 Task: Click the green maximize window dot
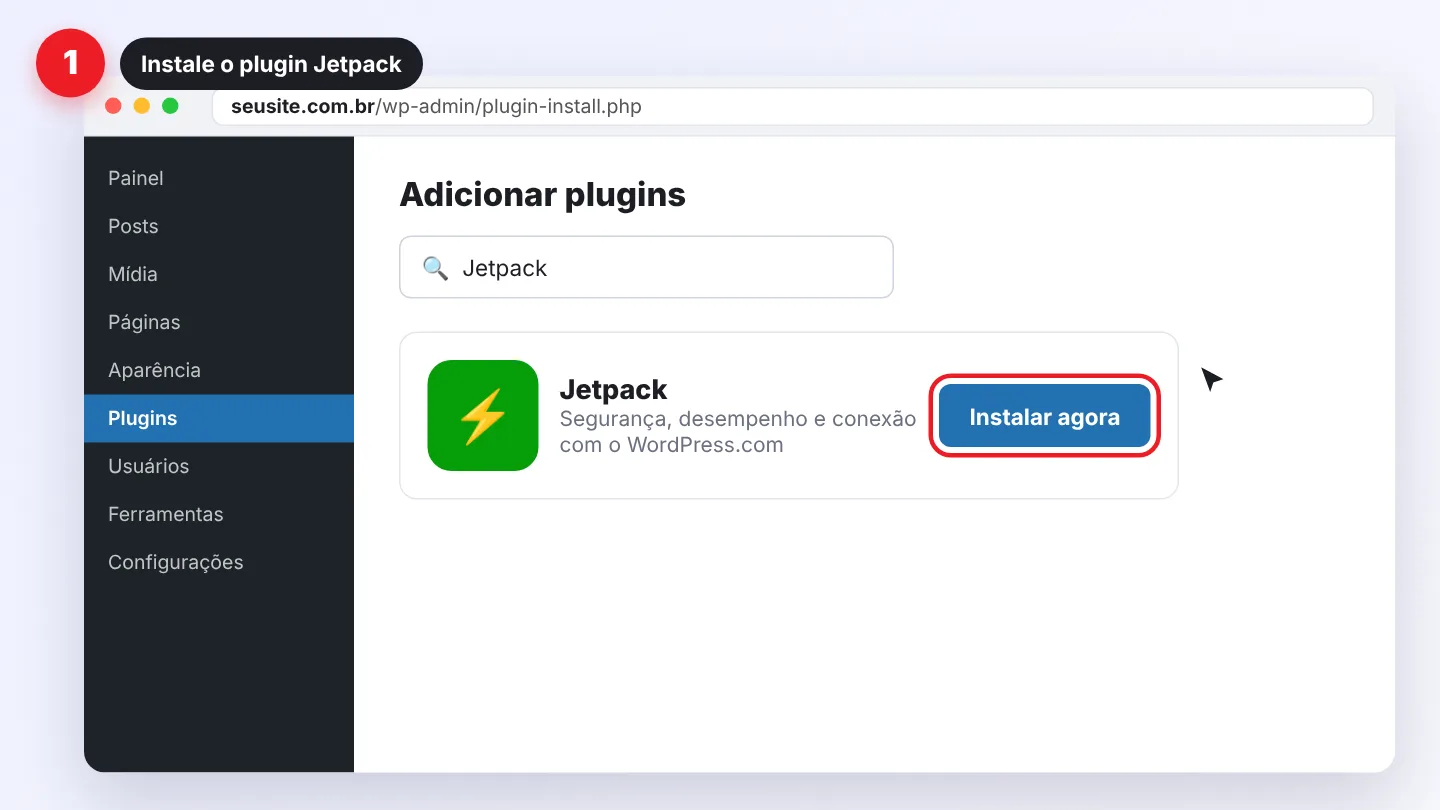170,106
